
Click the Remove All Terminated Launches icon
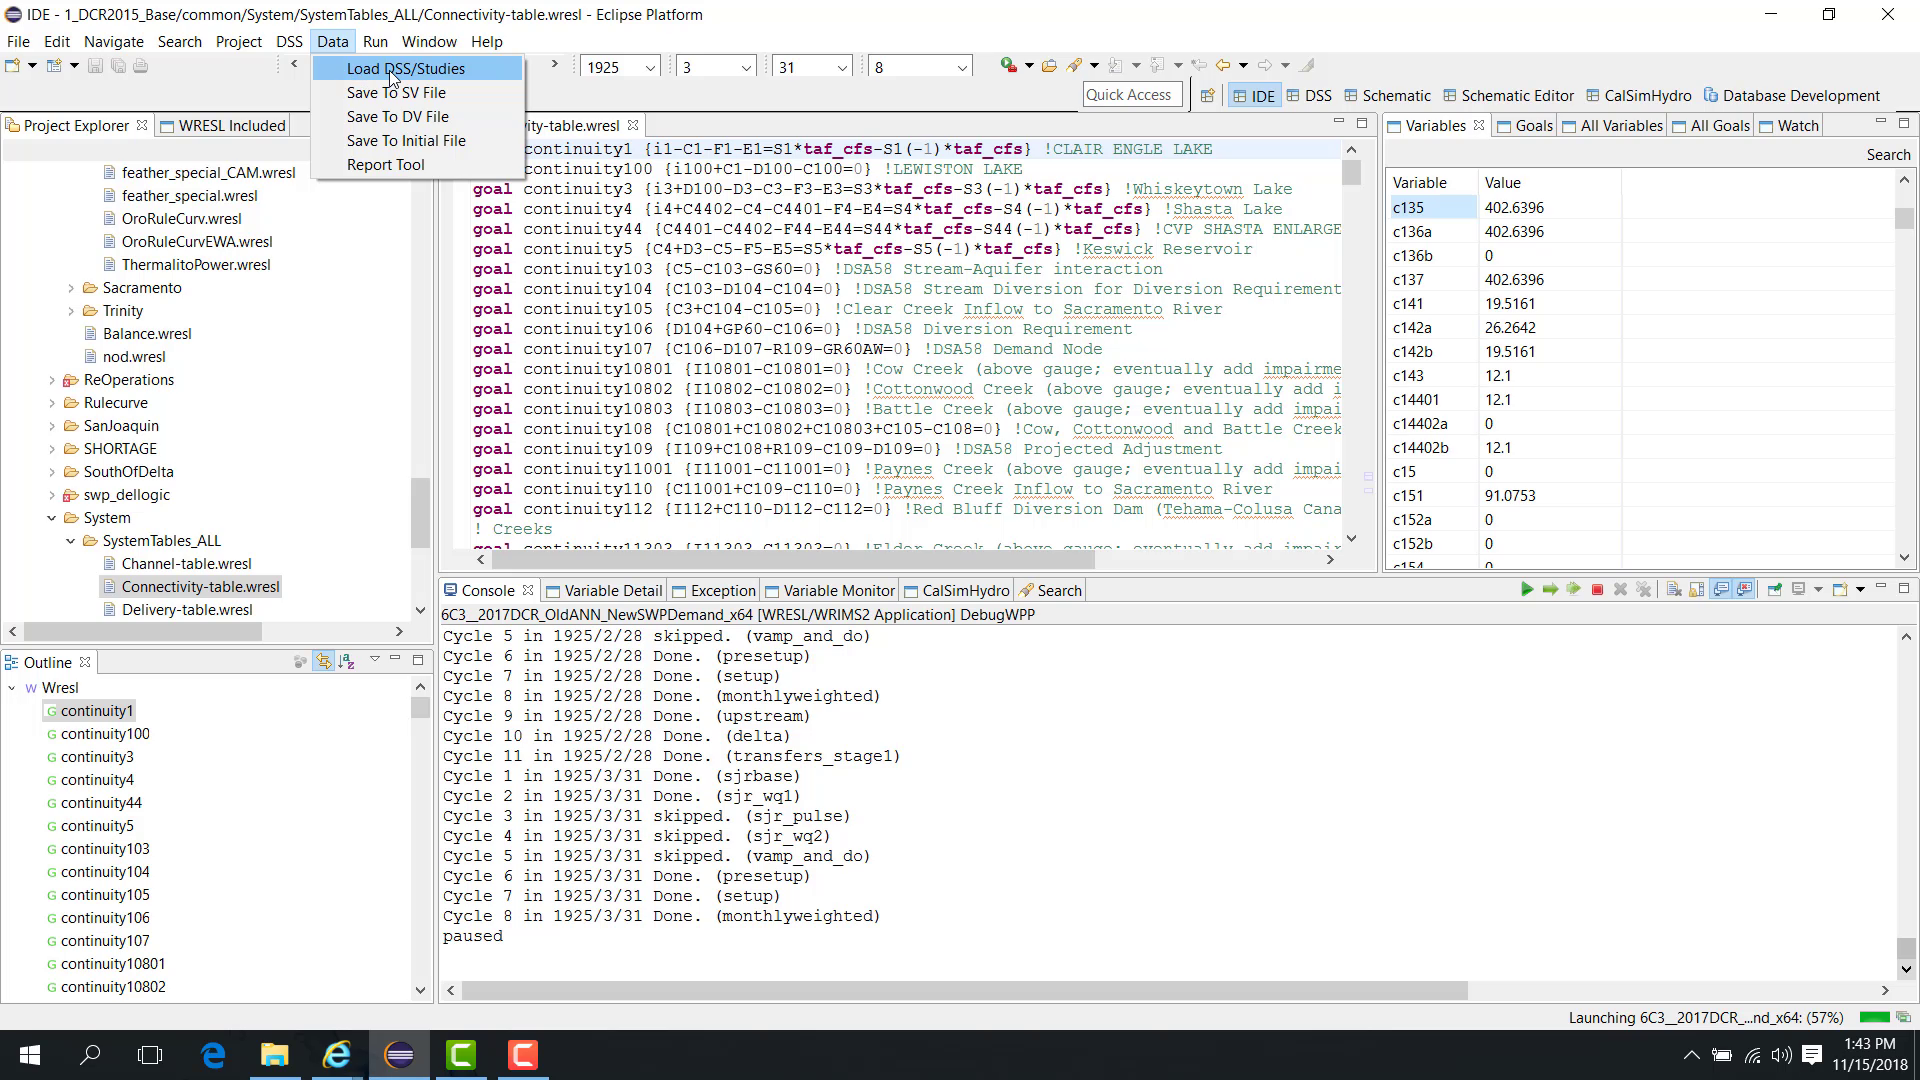pyautogui.click(x=1643, y=590)
